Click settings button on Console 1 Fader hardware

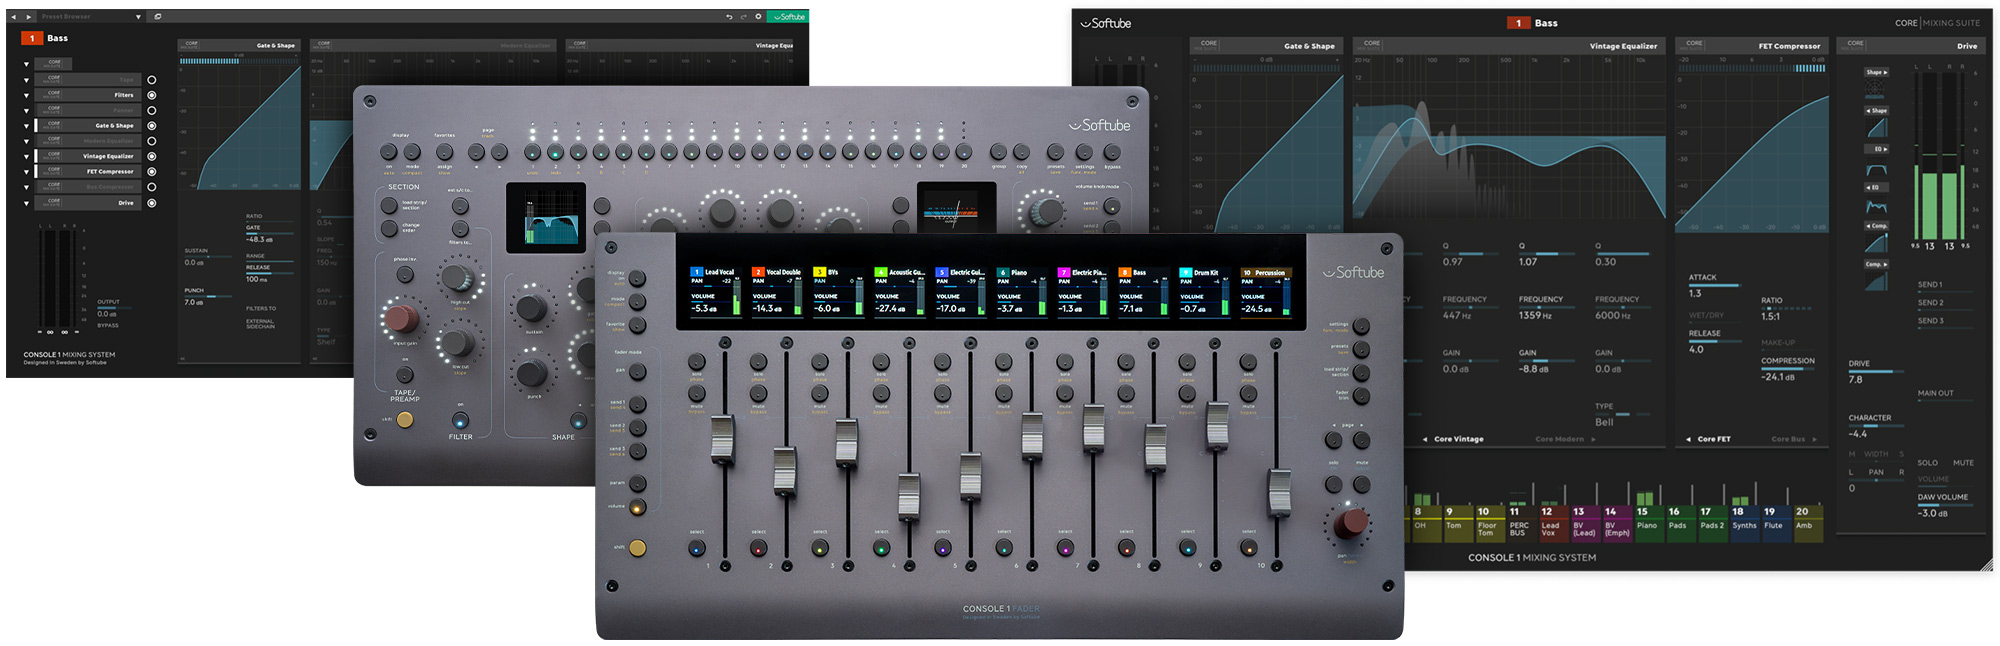pos(1361,327)
